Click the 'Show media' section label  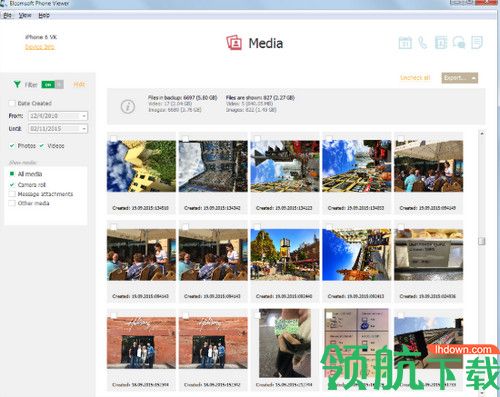tap(22, 163)
